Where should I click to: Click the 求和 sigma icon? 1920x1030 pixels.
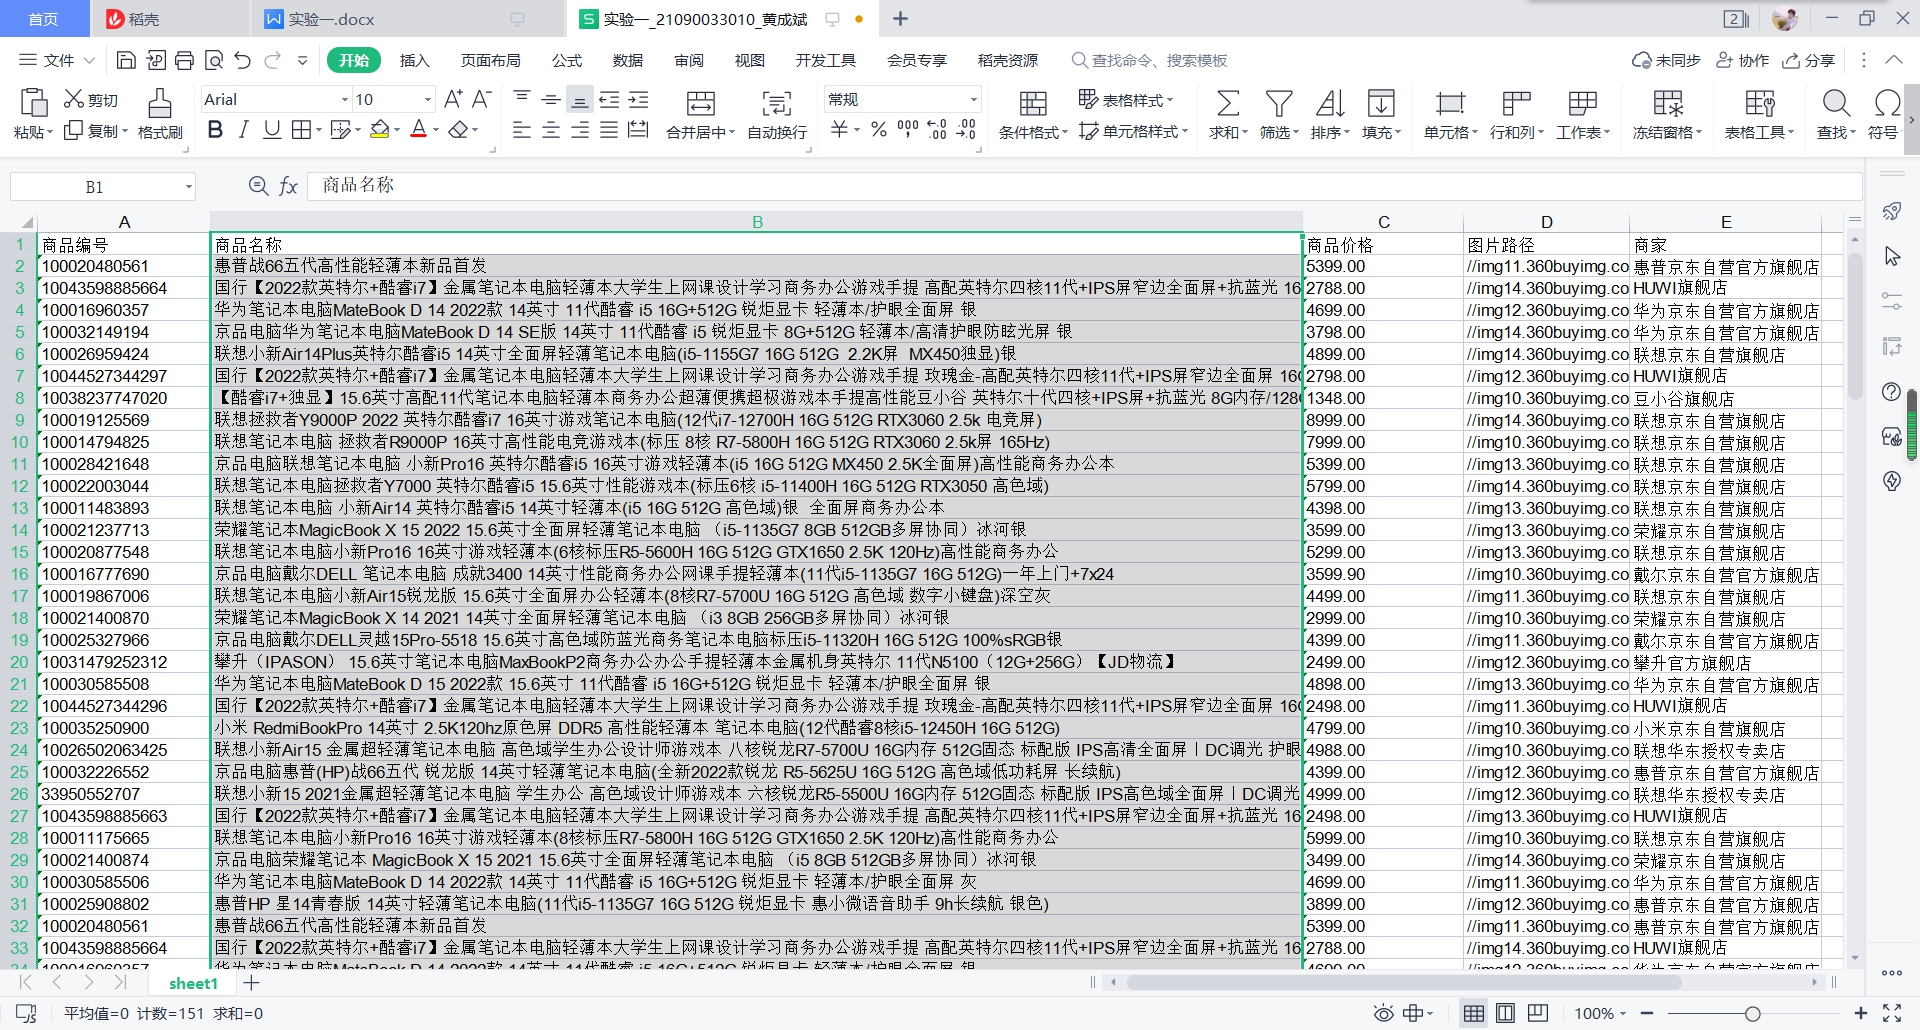coord(1227,102)
